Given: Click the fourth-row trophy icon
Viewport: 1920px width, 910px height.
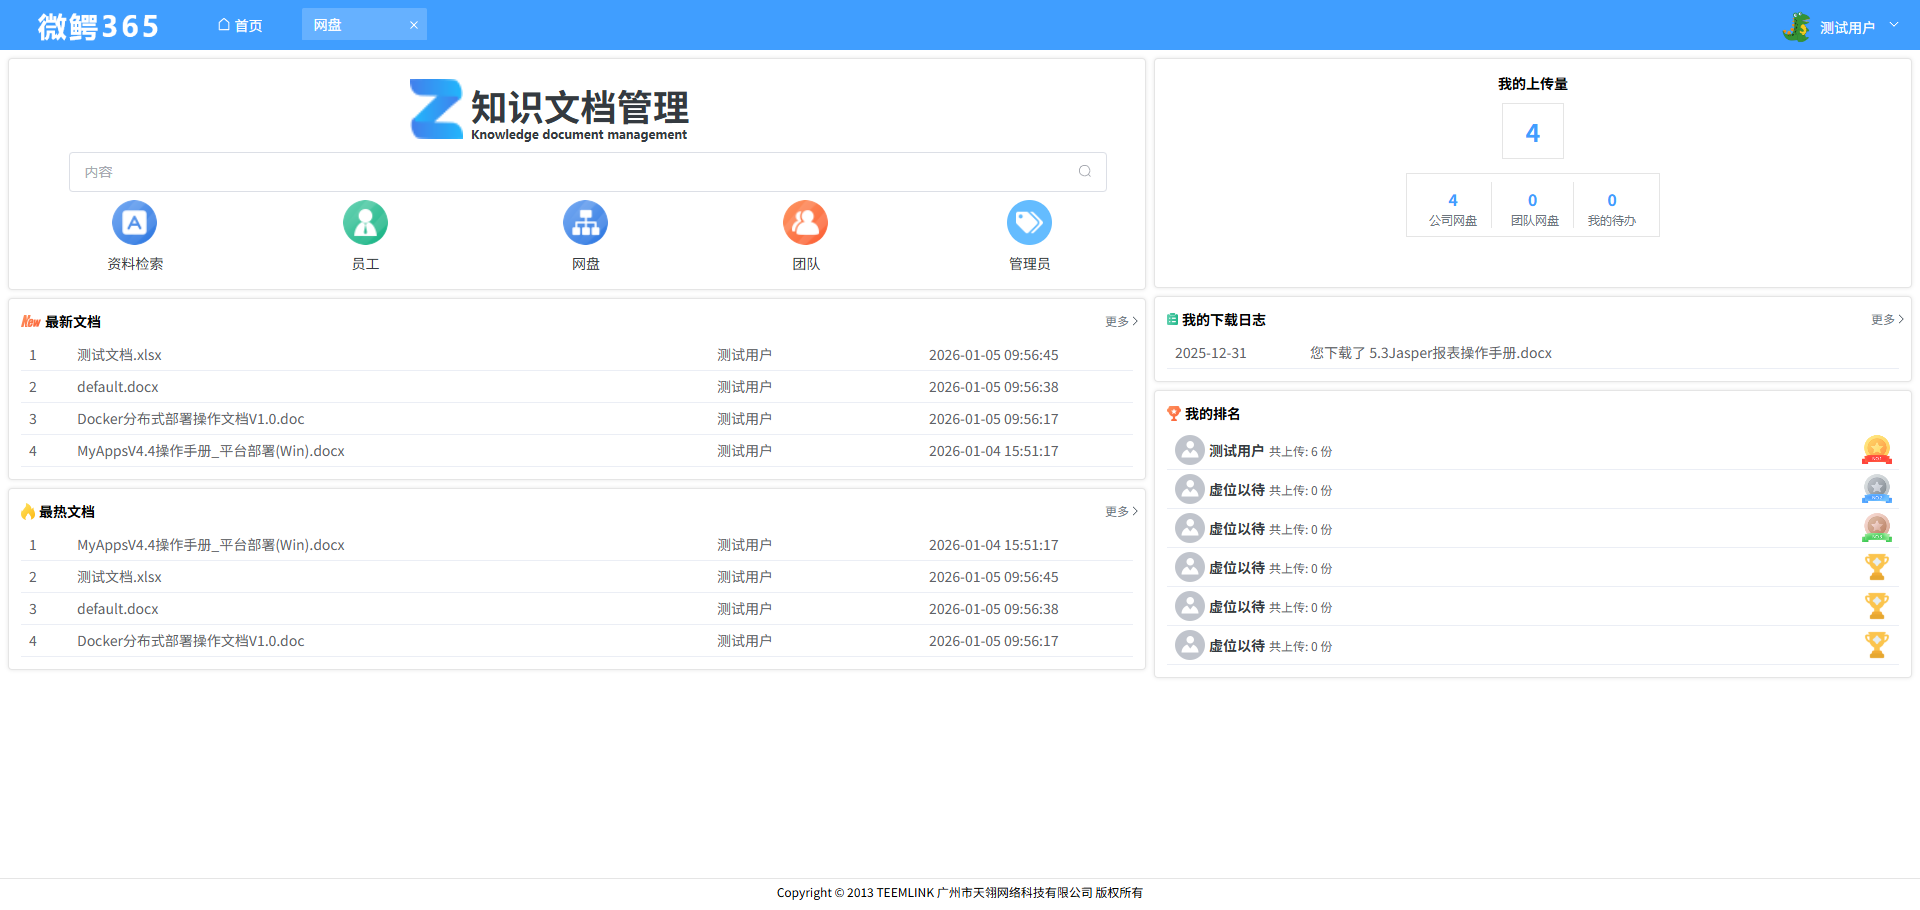Looking at the screenshot, I should coord(1877,567).
